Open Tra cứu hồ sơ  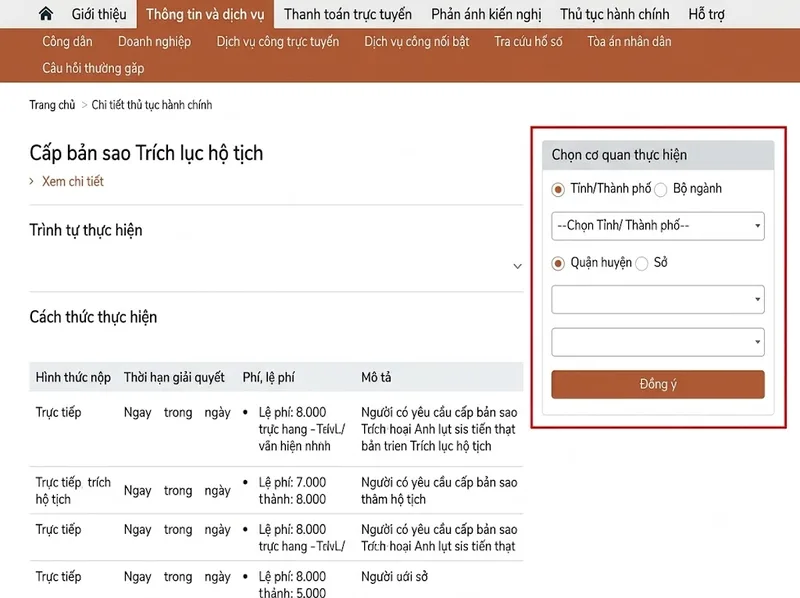click(528, 41)
